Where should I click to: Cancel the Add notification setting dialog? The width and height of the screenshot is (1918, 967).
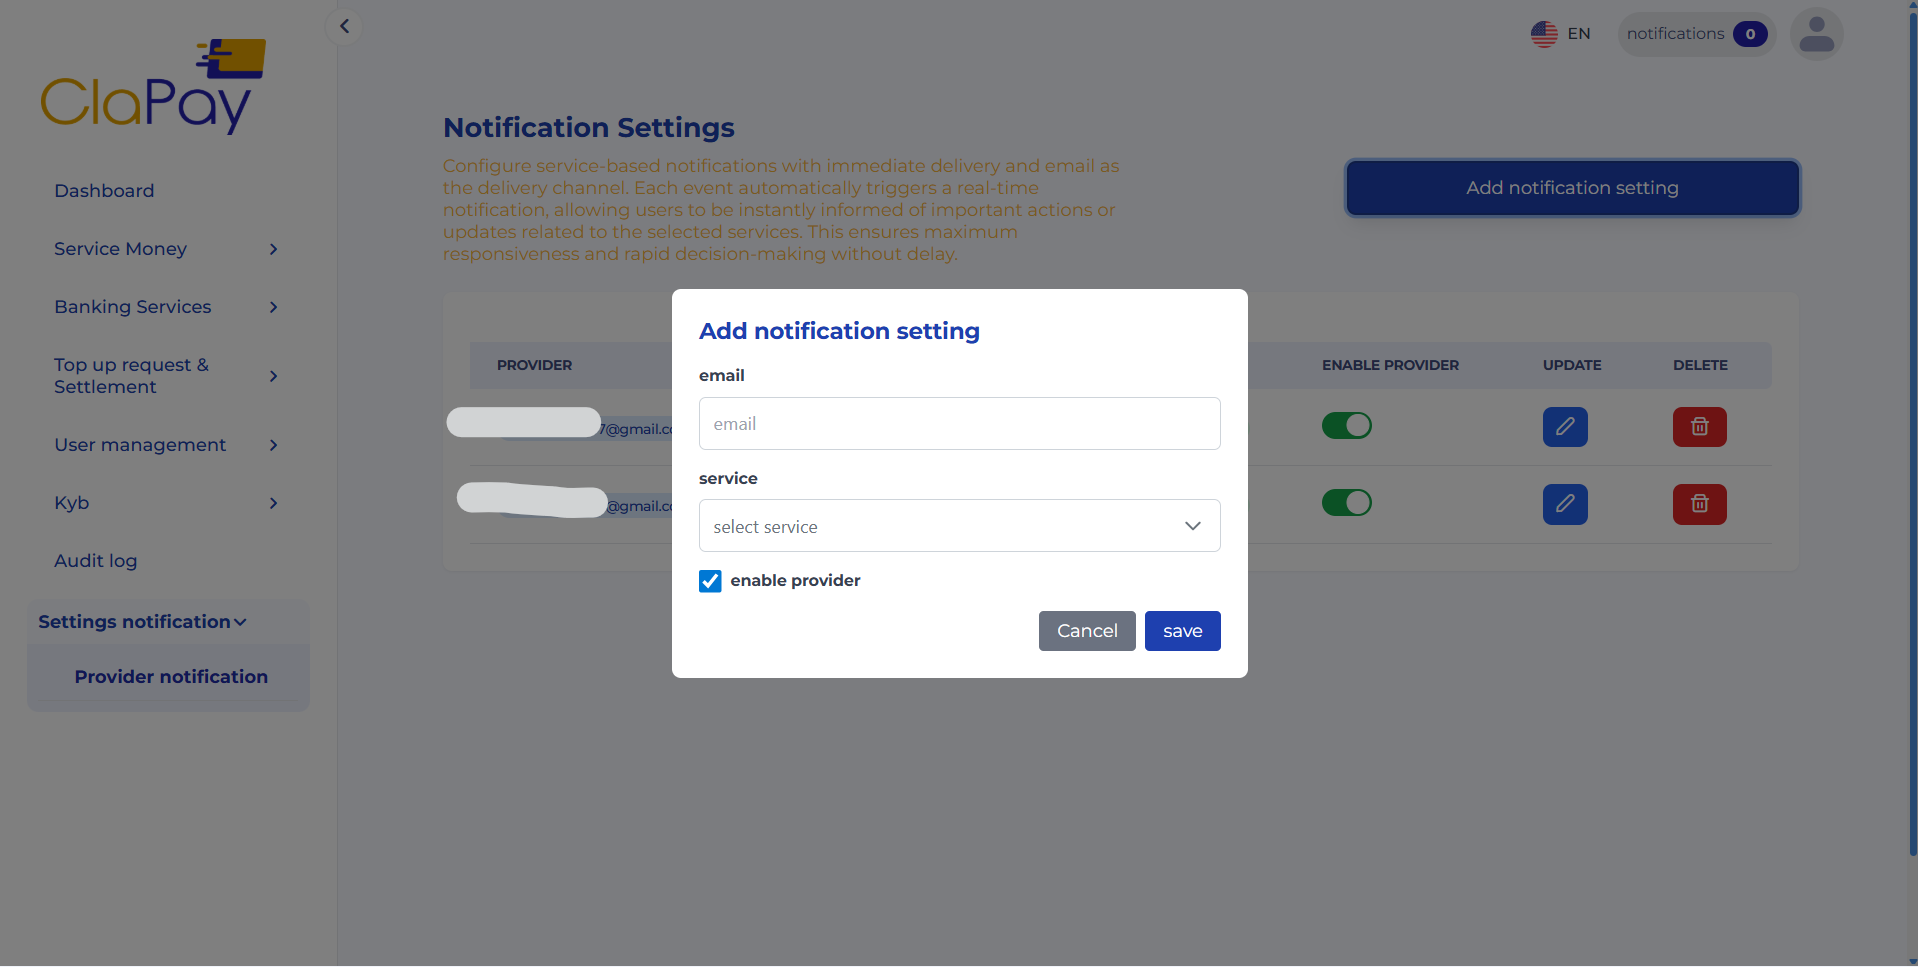1086,630
